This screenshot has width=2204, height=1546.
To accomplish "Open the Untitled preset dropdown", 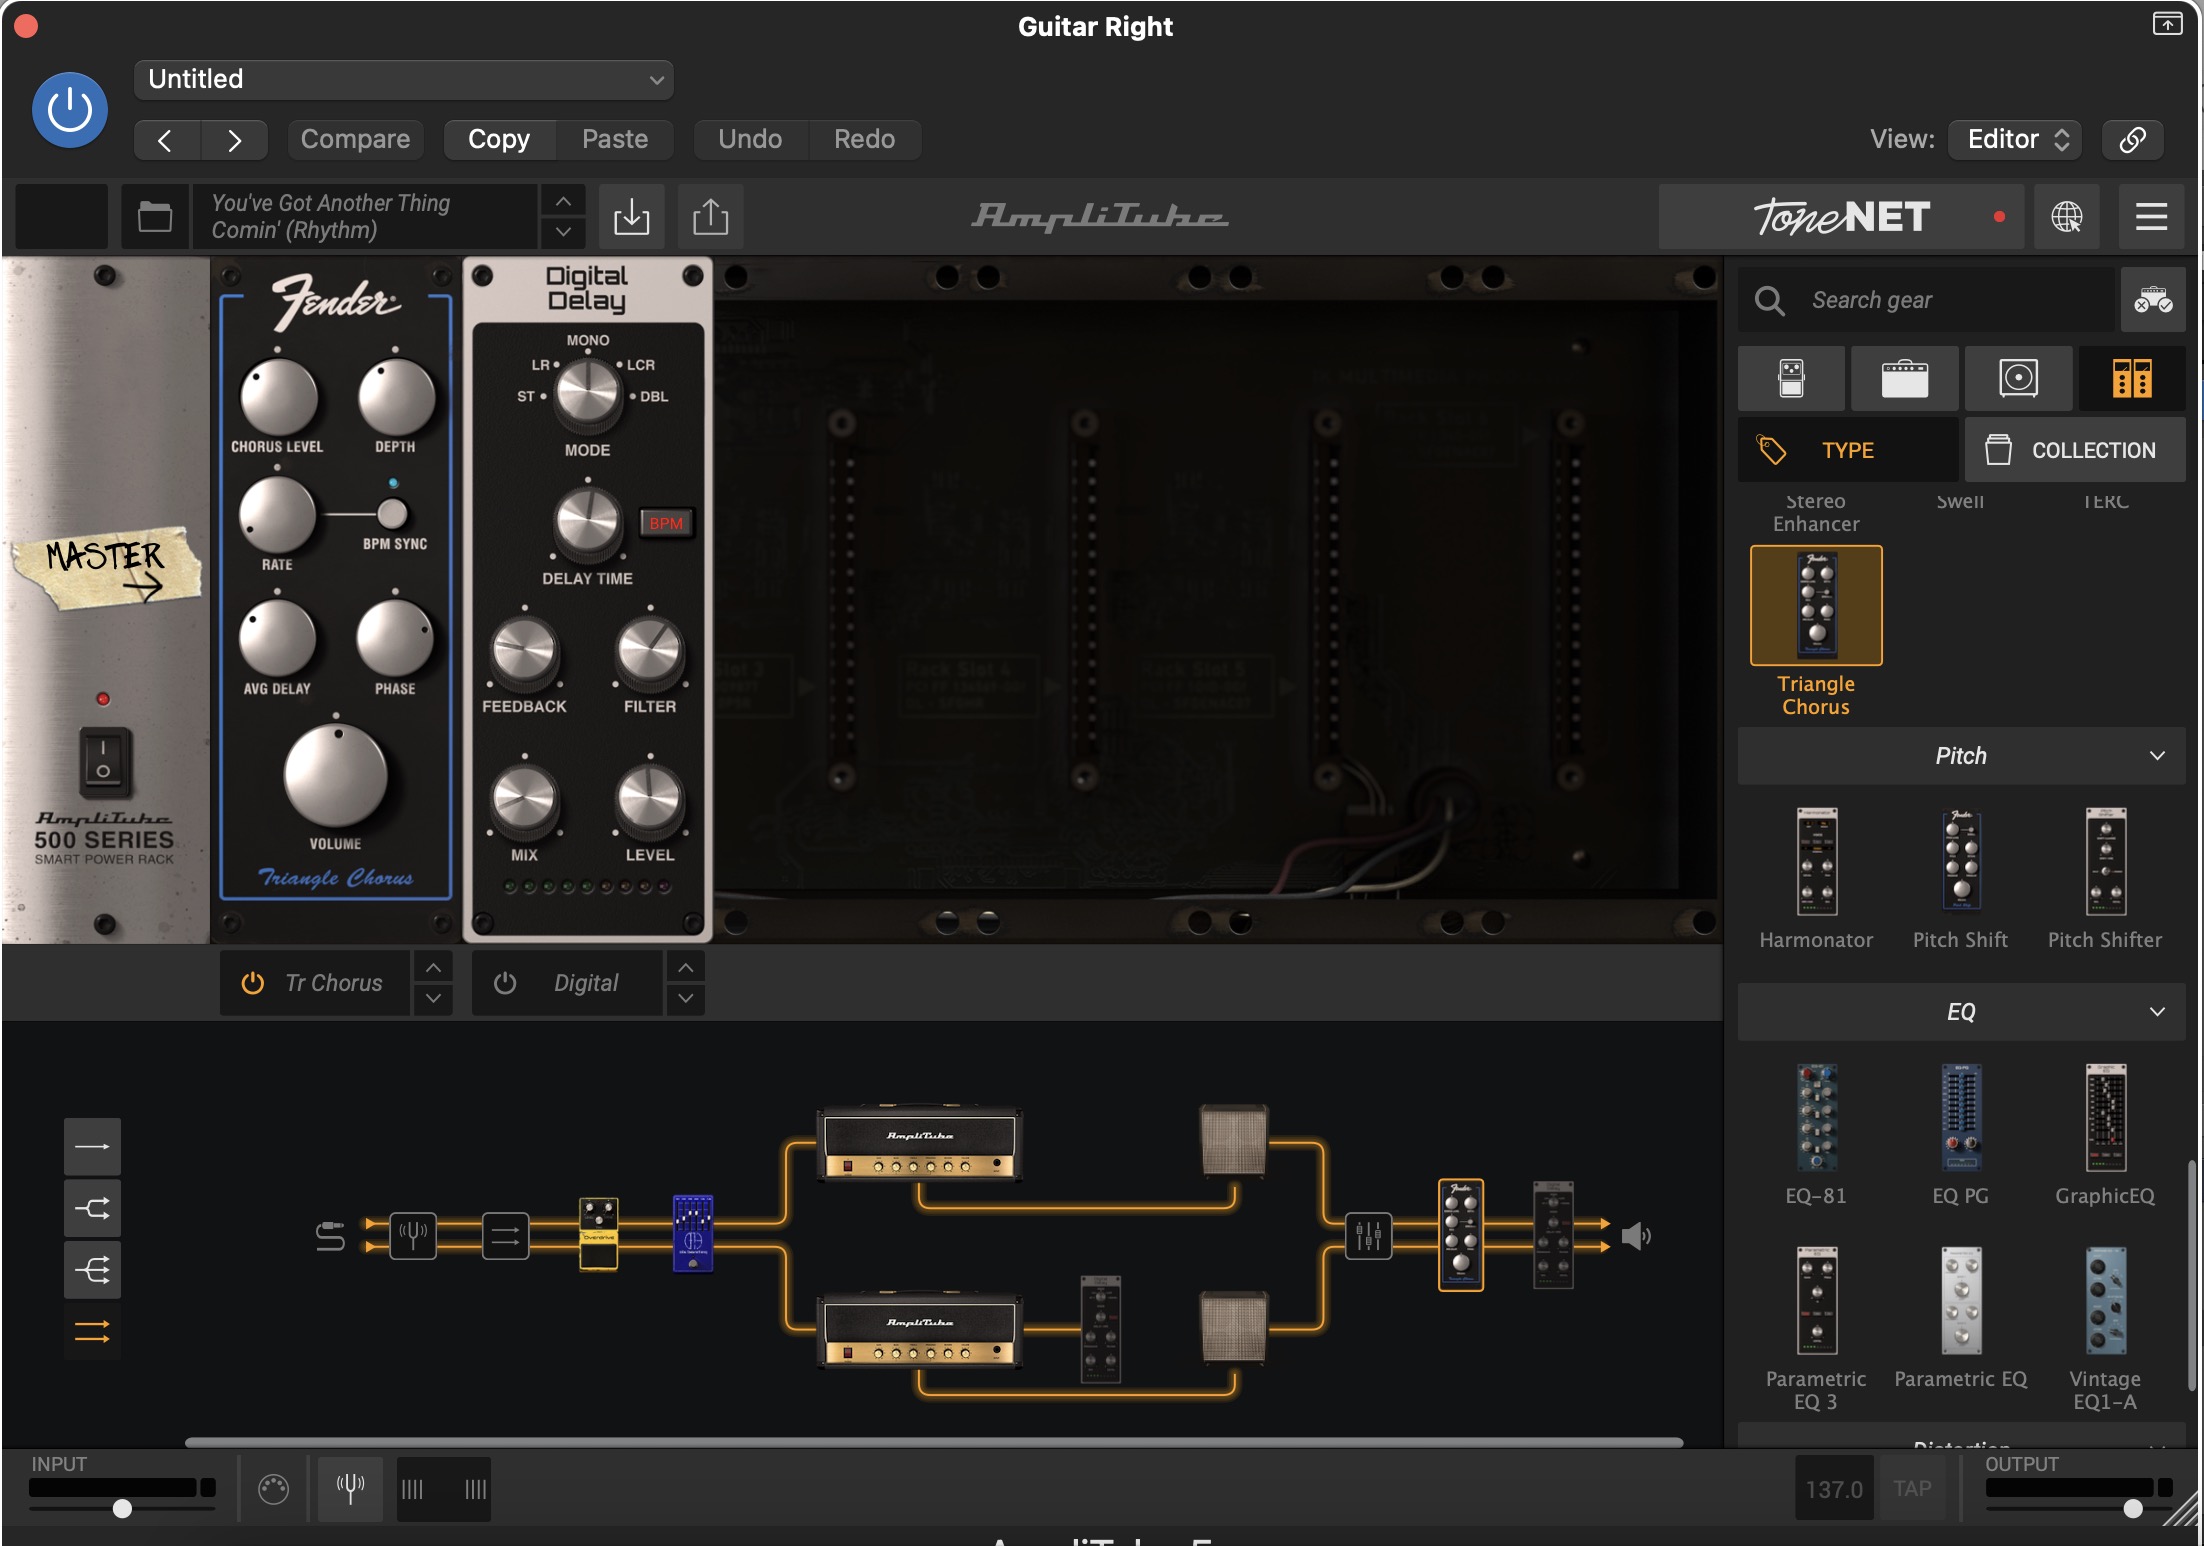I will (x=403, y=79).
